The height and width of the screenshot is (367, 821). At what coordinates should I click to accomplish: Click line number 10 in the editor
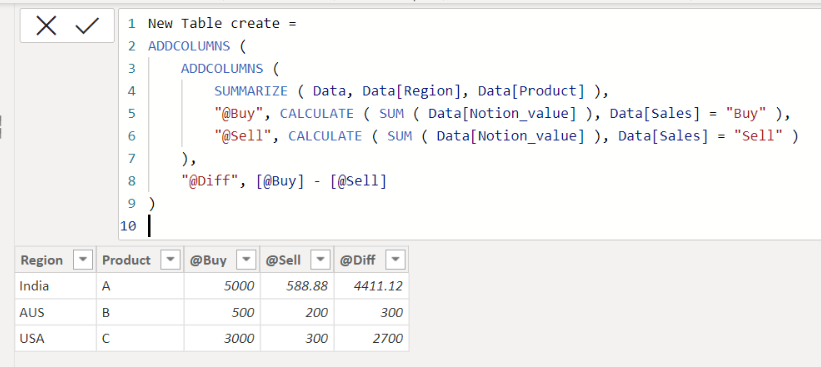(x=128, y=226)
